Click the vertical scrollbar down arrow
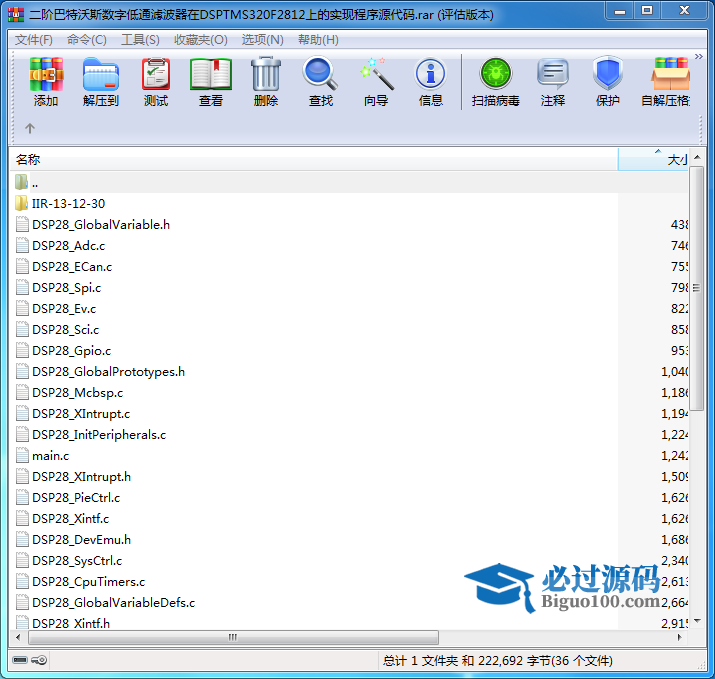This screenshot has width=715, height=679. 697,621
